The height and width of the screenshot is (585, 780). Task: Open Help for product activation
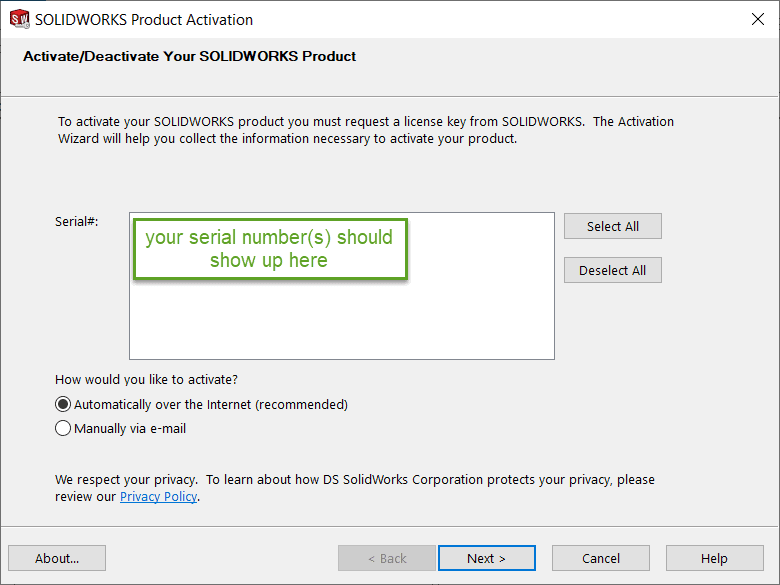click(x=714, y=558)
